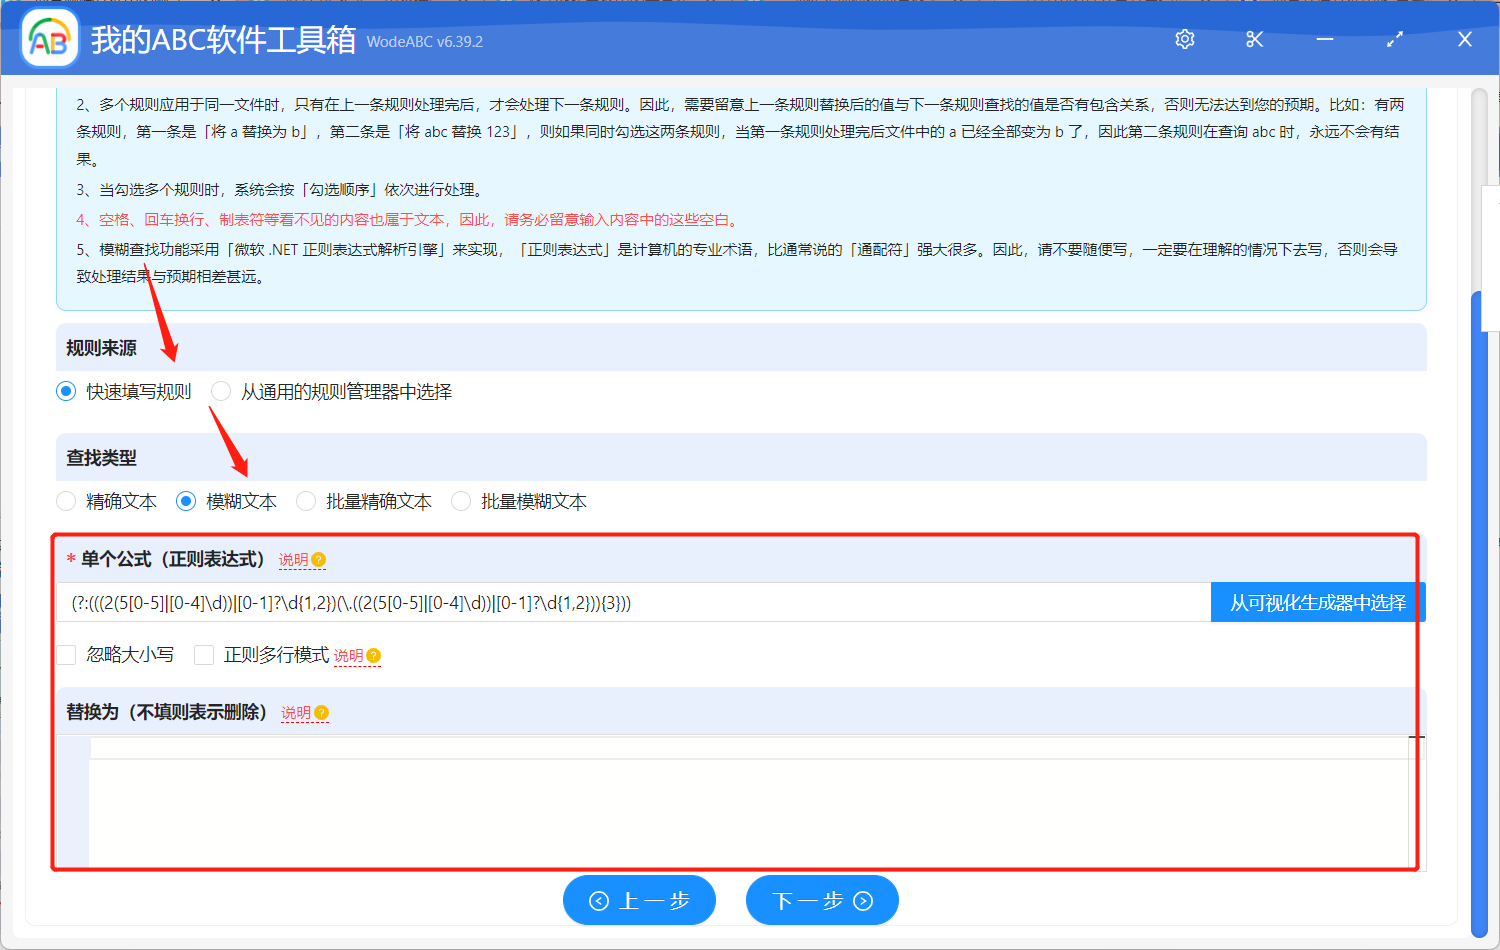Enable the 忽略大小写 checkbox
This screenshot has width=1500, height=950.
66,654
